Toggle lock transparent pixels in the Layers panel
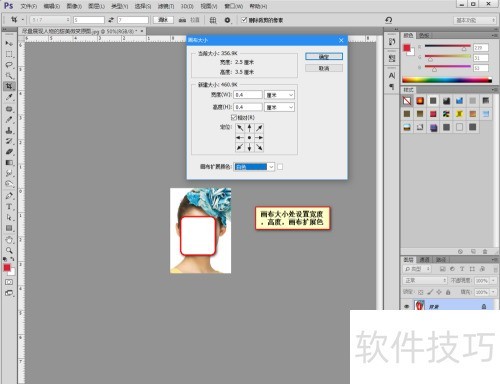The width and height of the screenshot is (500, 384). [421, 292]
